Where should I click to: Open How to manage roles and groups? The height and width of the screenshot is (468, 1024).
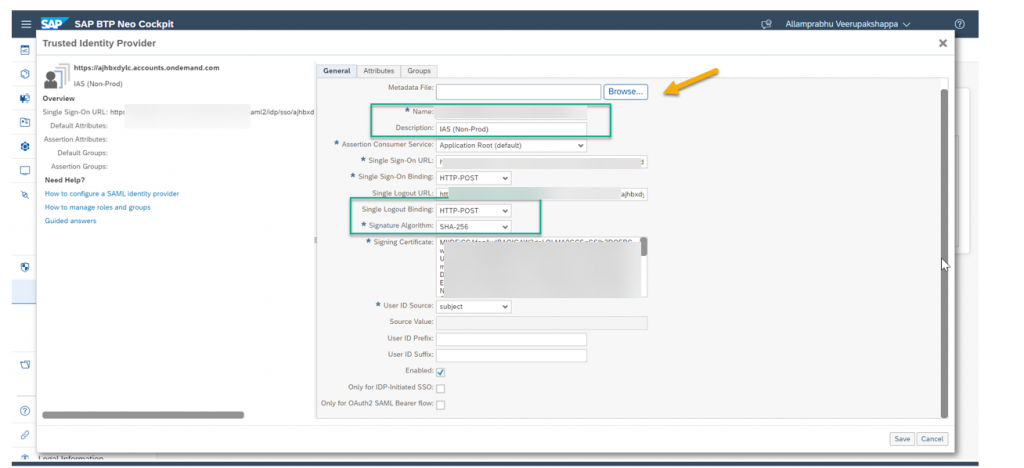97,207
